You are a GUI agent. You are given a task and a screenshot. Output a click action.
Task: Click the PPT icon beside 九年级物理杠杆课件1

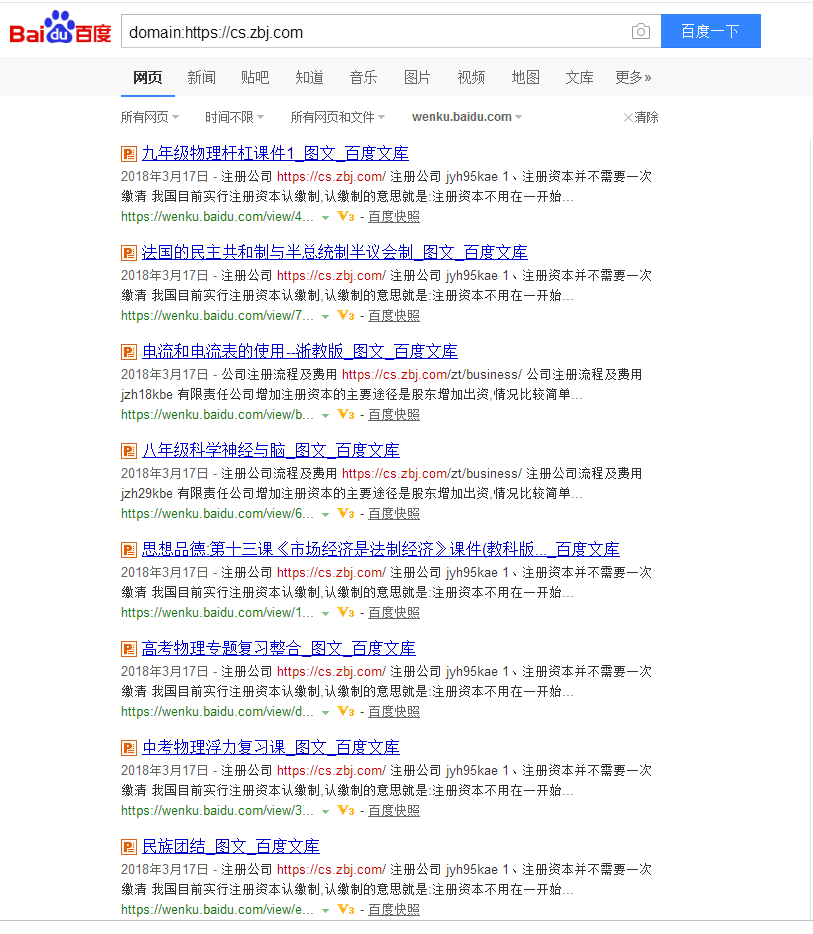click(129, 154)
